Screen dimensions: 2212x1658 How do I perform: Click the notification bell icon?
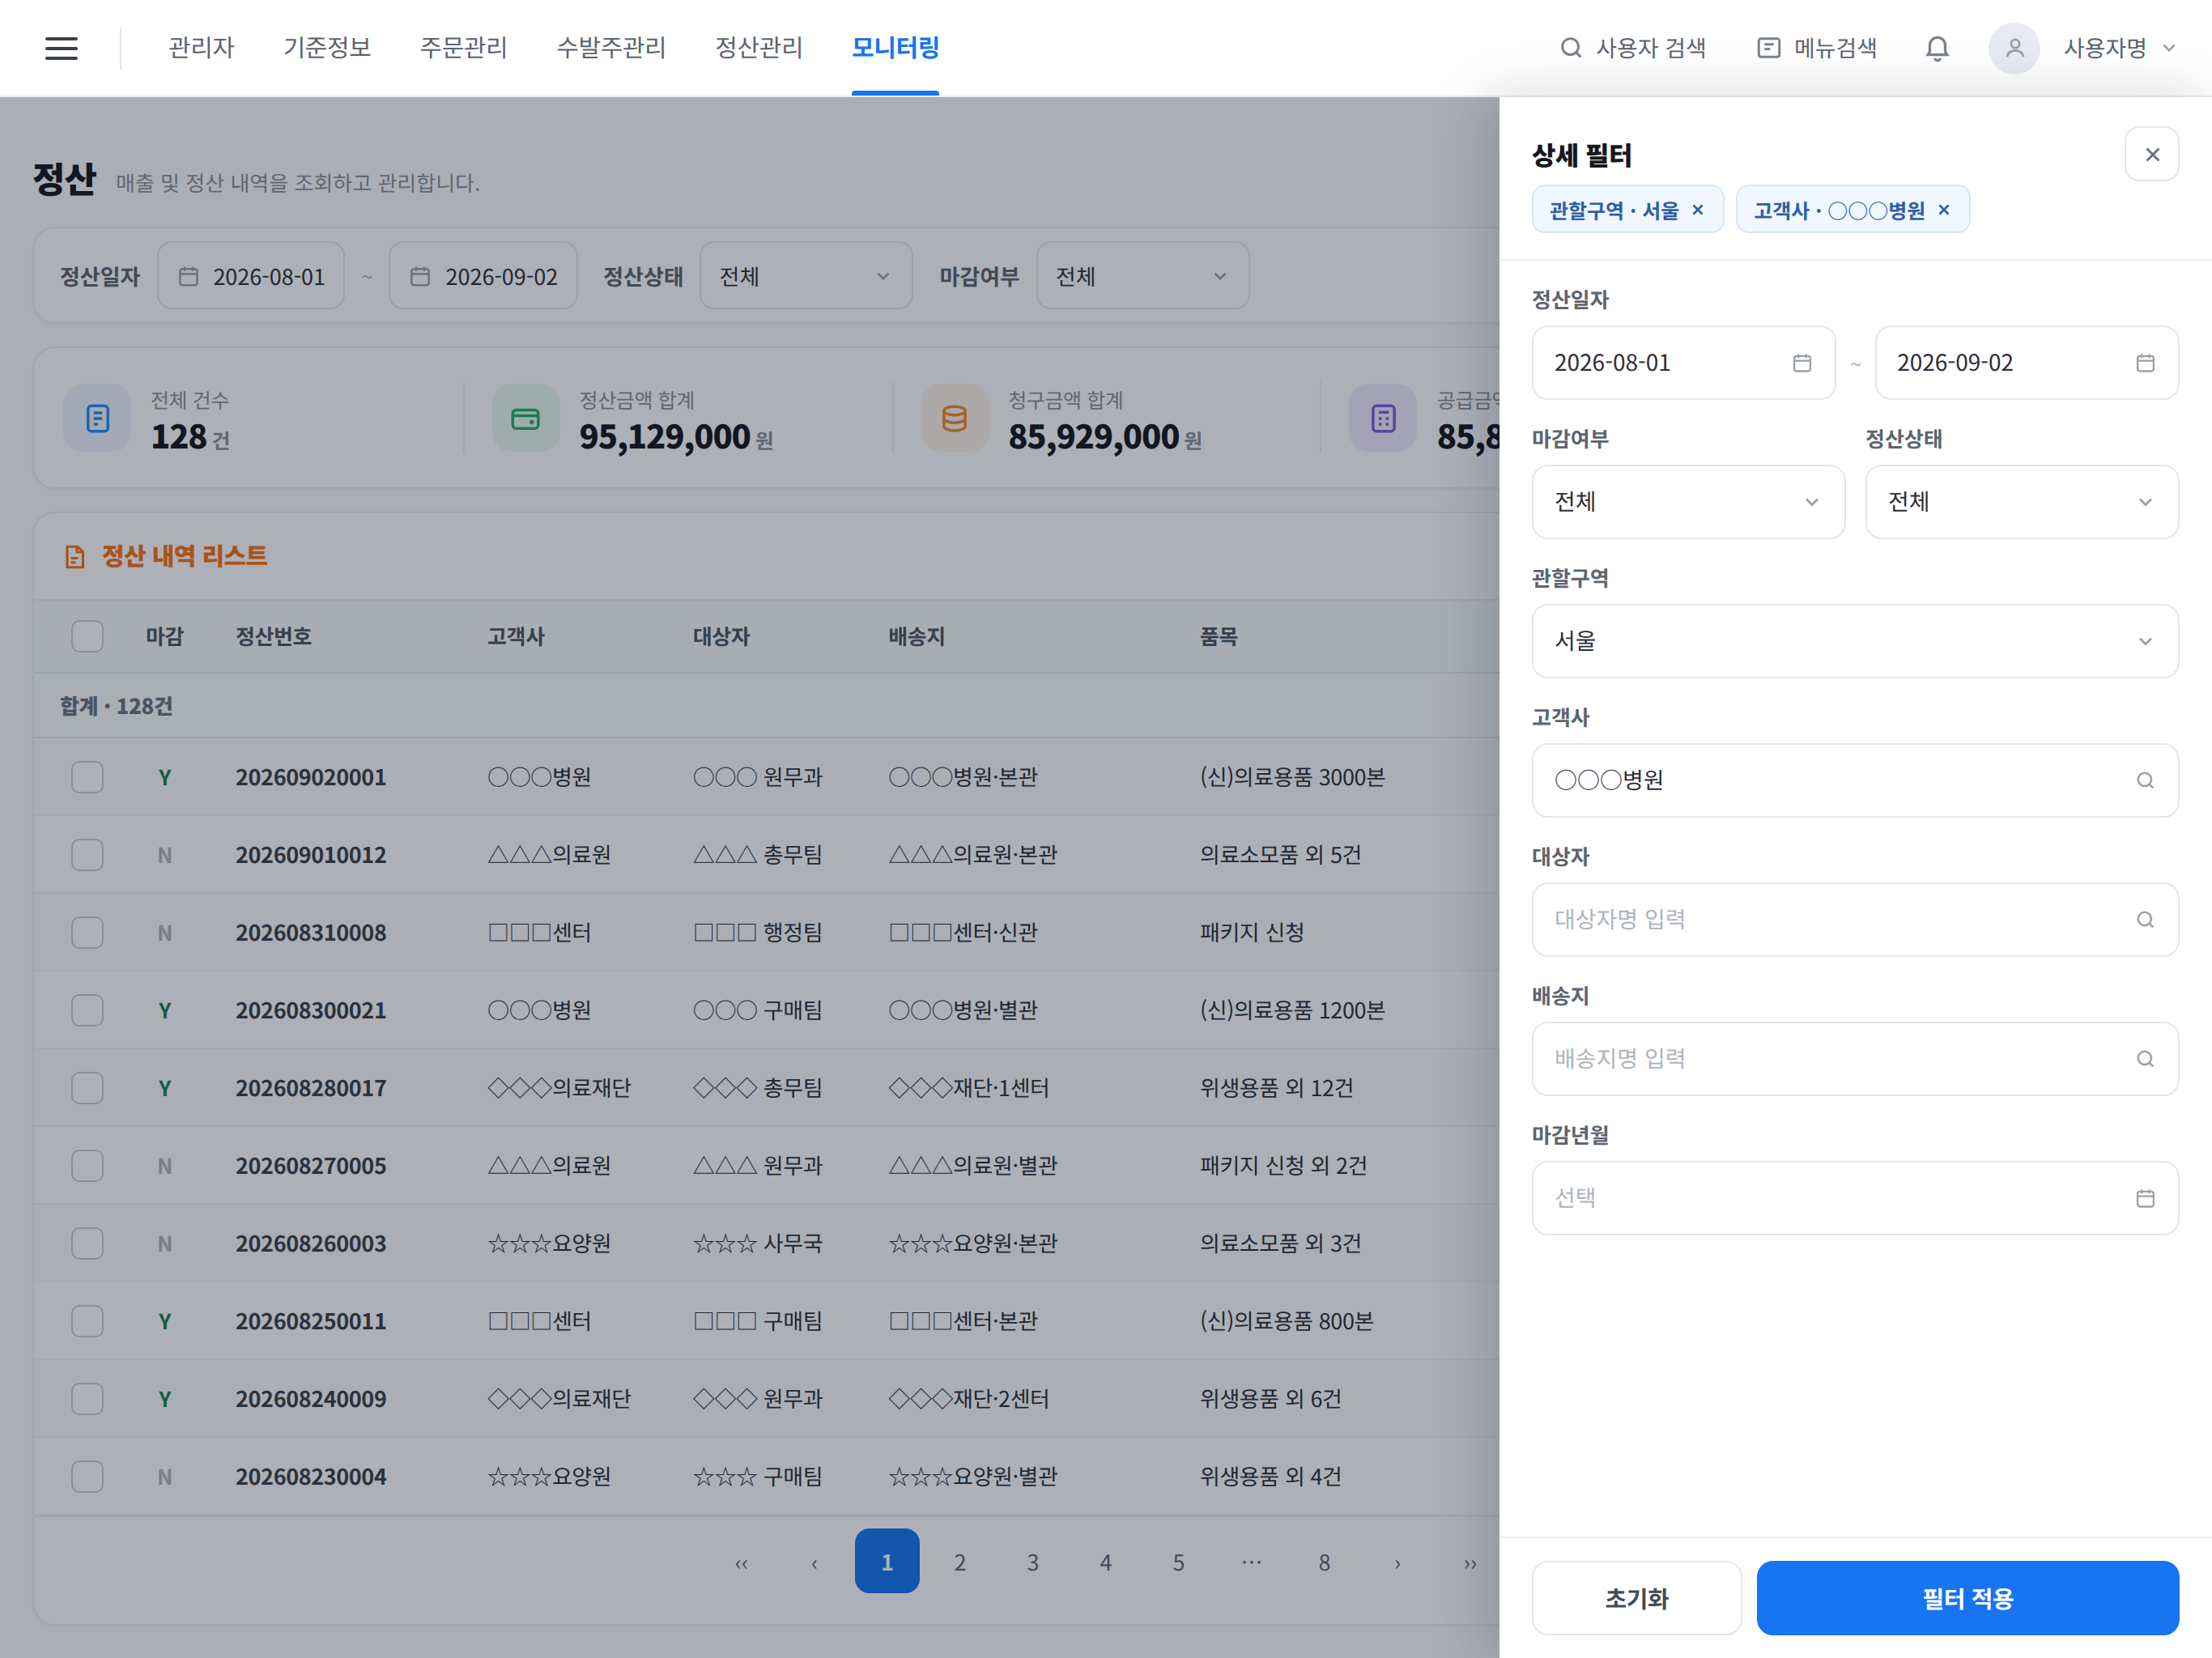pos(1937,48)
